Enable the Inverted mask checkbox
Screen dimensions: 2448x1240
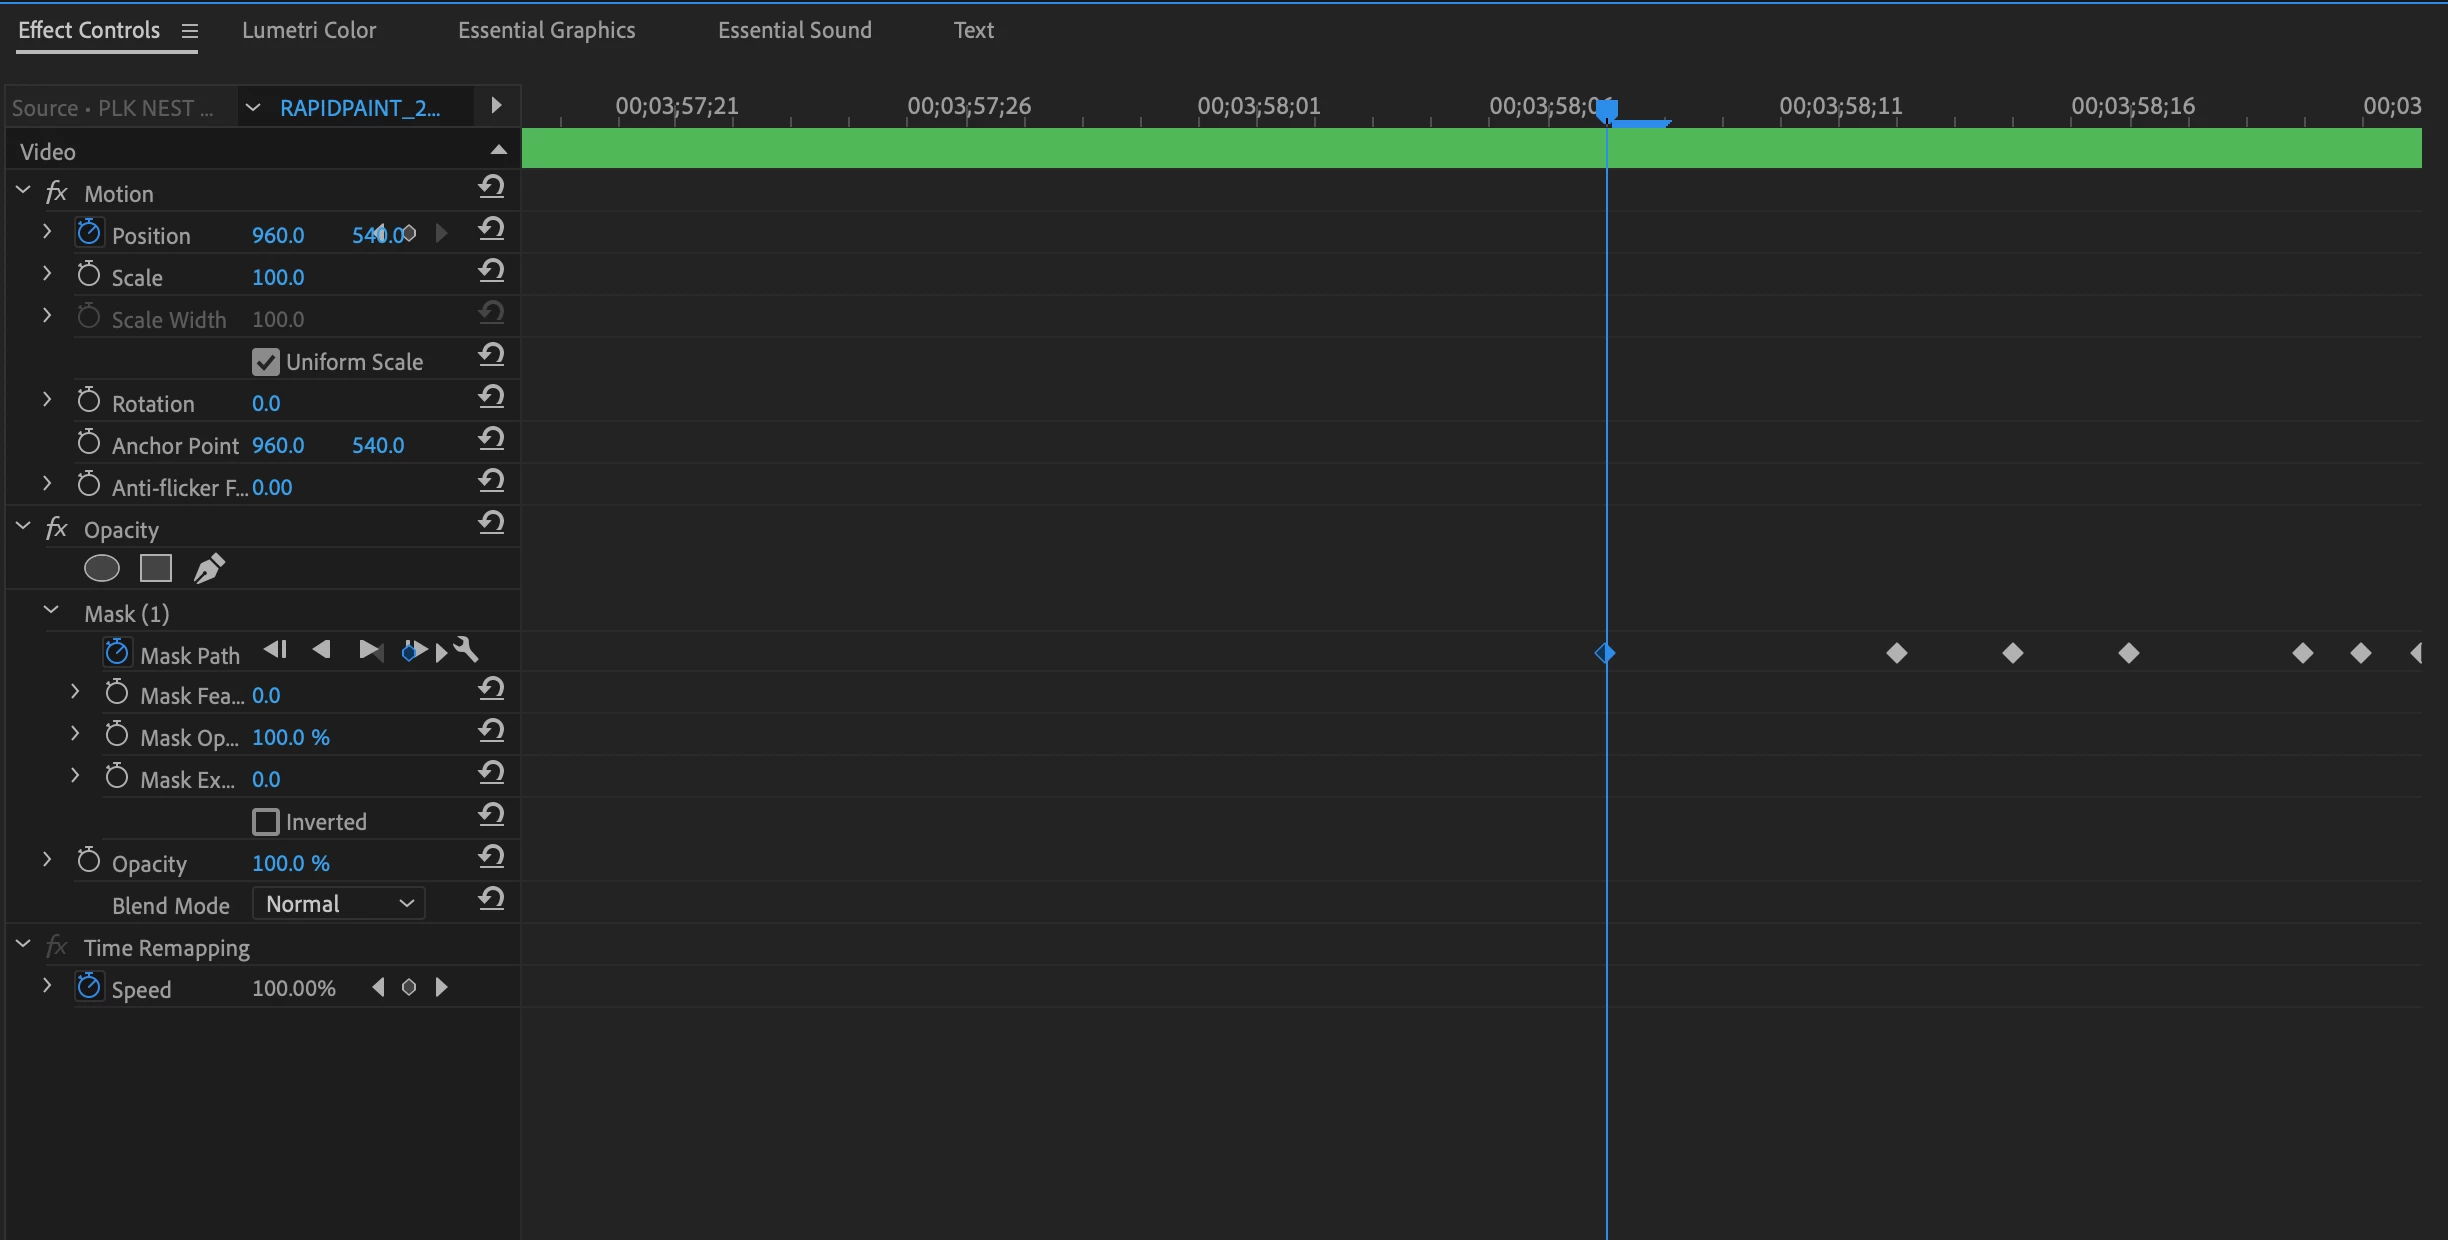click(265, 822)
